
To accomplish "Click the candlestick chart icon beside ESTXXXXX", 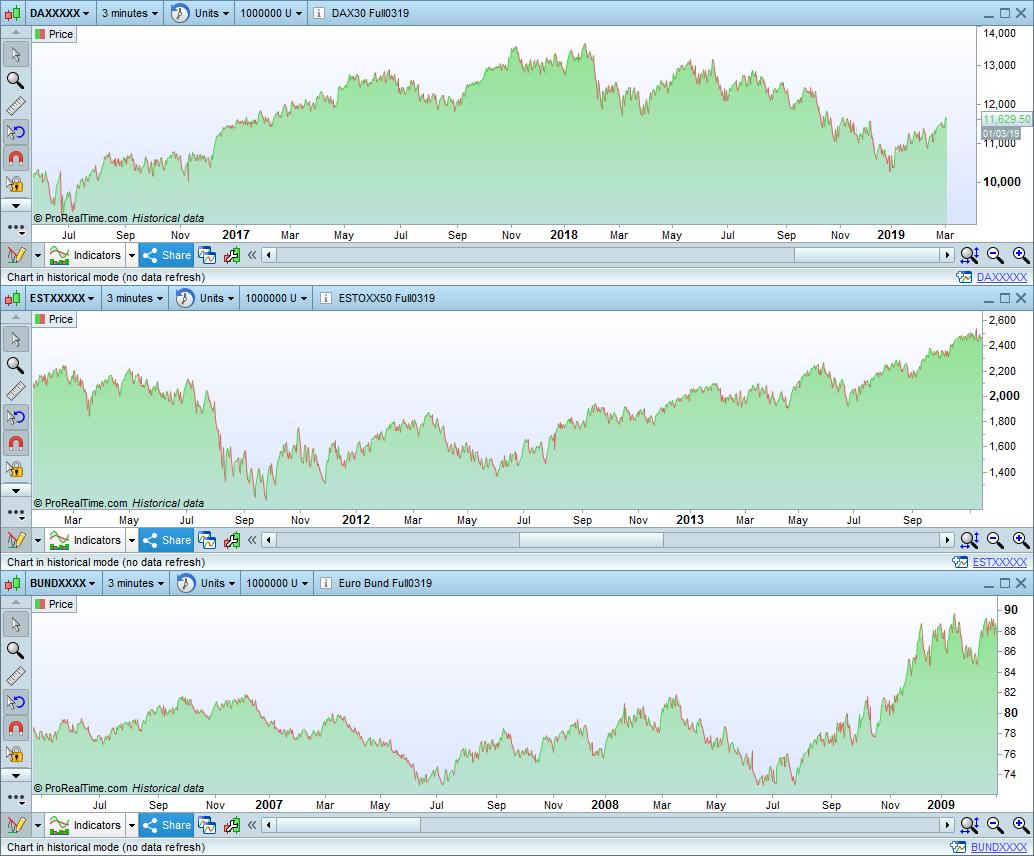I will [x=13, y=298].
